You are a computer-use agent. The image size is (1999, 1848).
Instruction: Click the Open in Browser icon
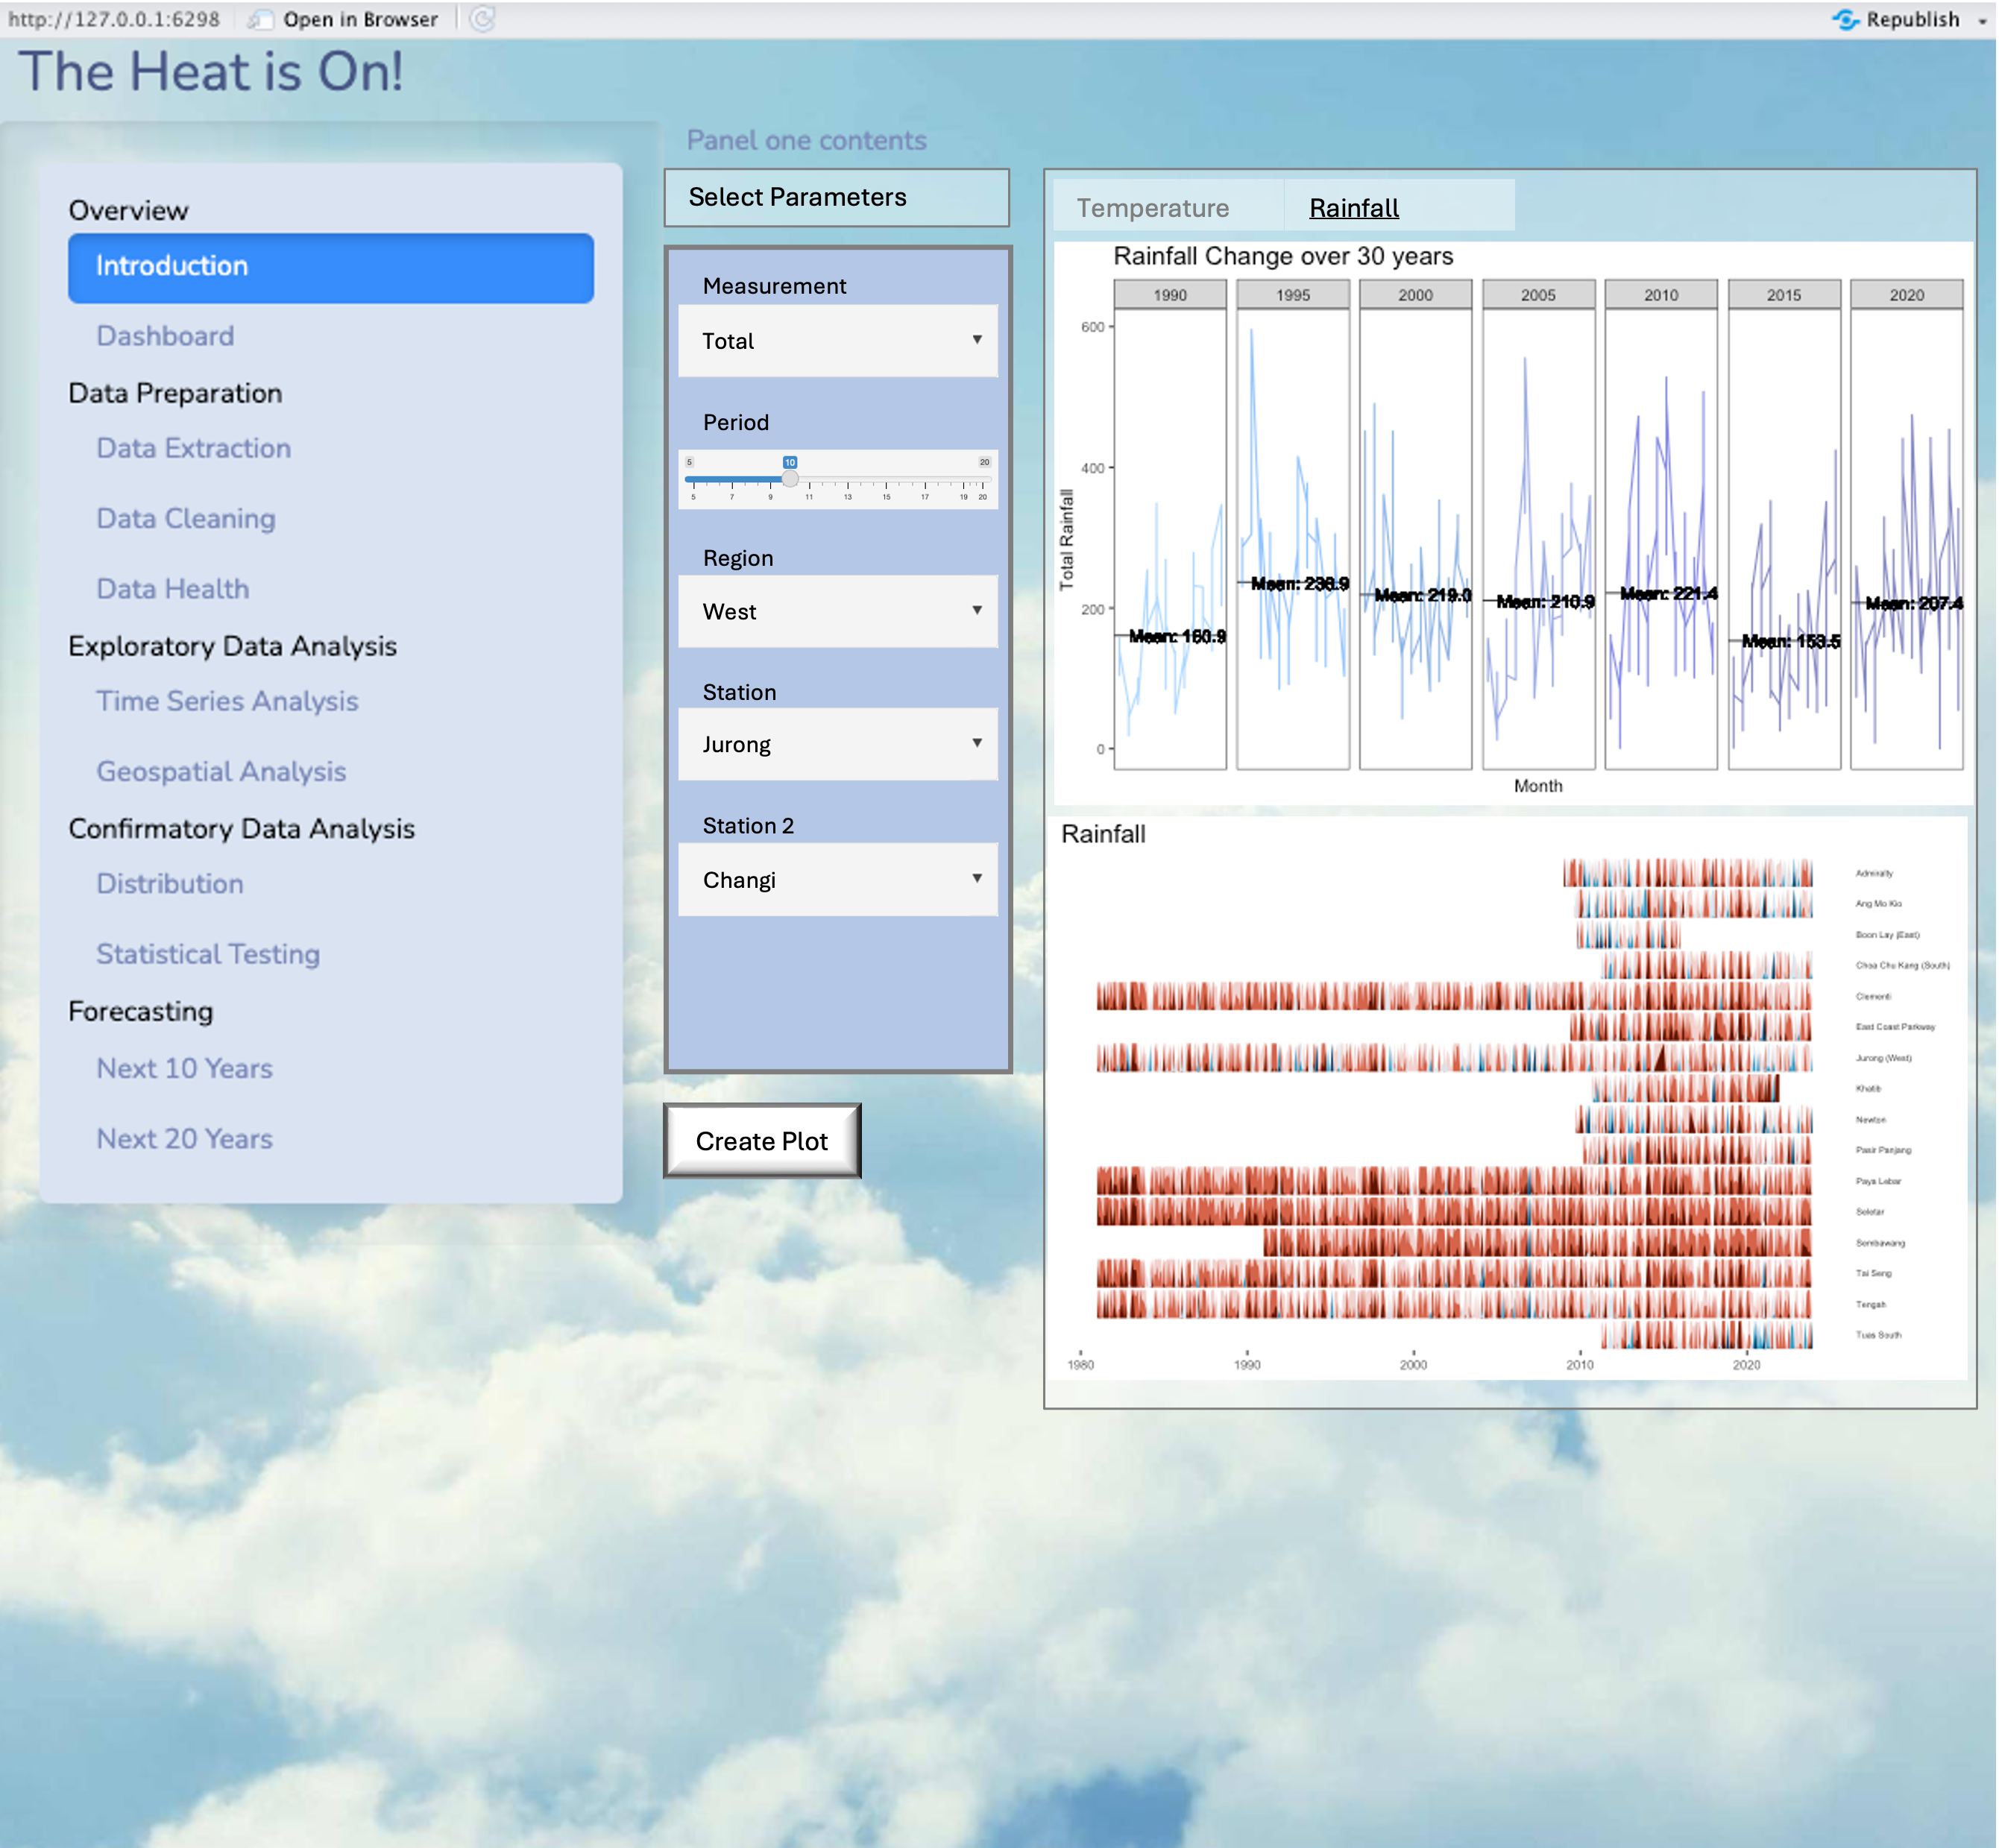[x=262, y=19]
